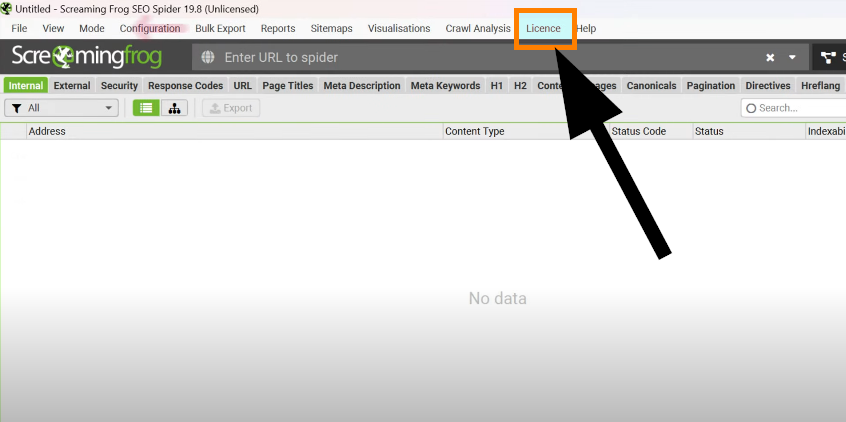Viewport: 846px width, 422px height.
Task: Open the Reports menu
Action: coord(278,29)
